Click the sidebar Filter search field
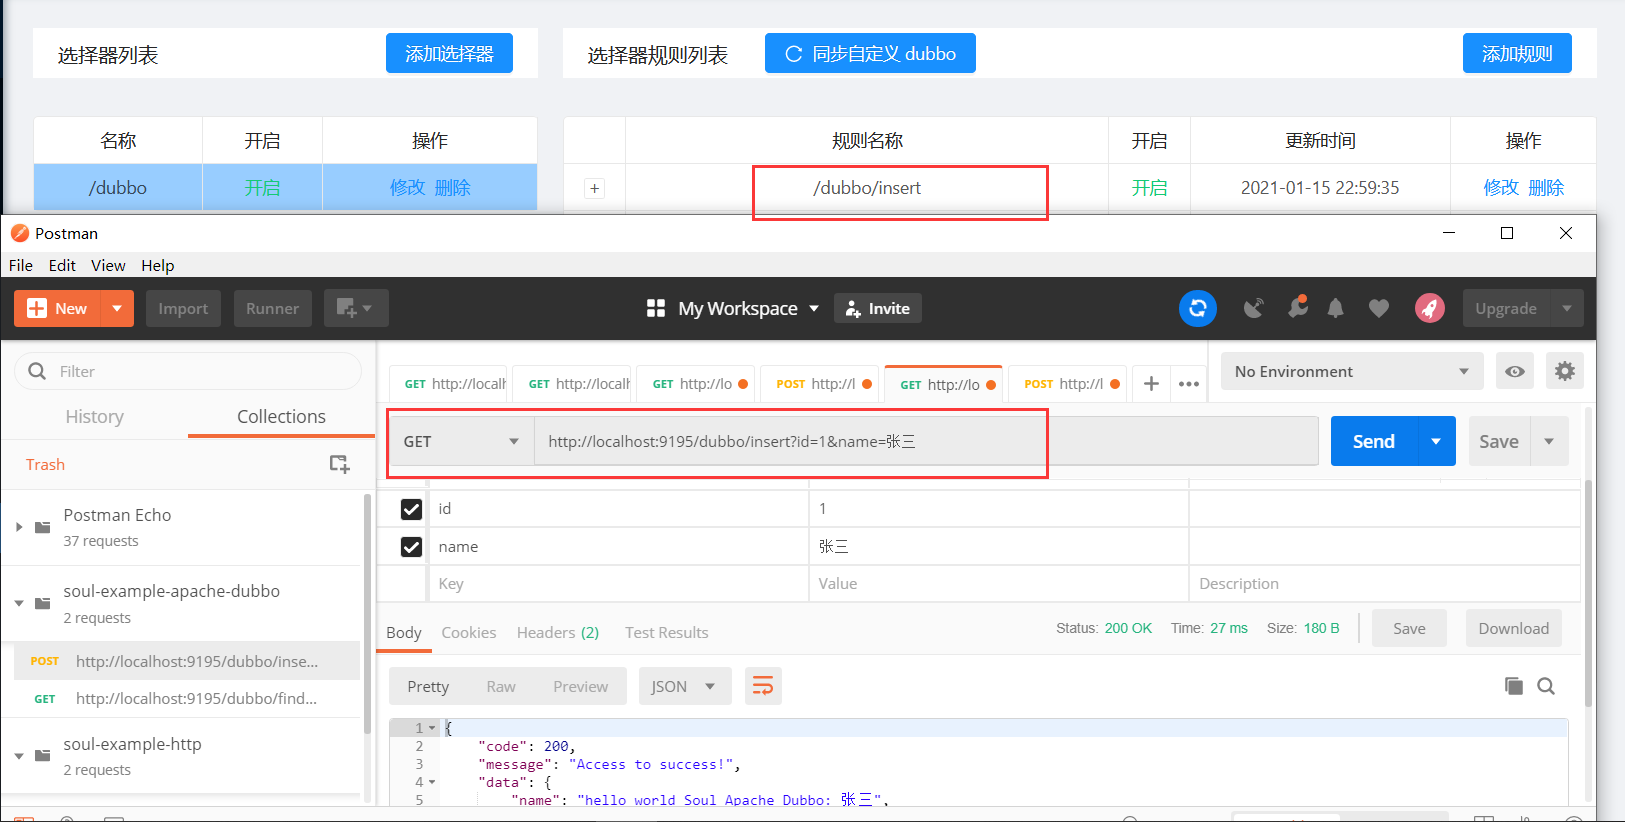 [188, 371]
